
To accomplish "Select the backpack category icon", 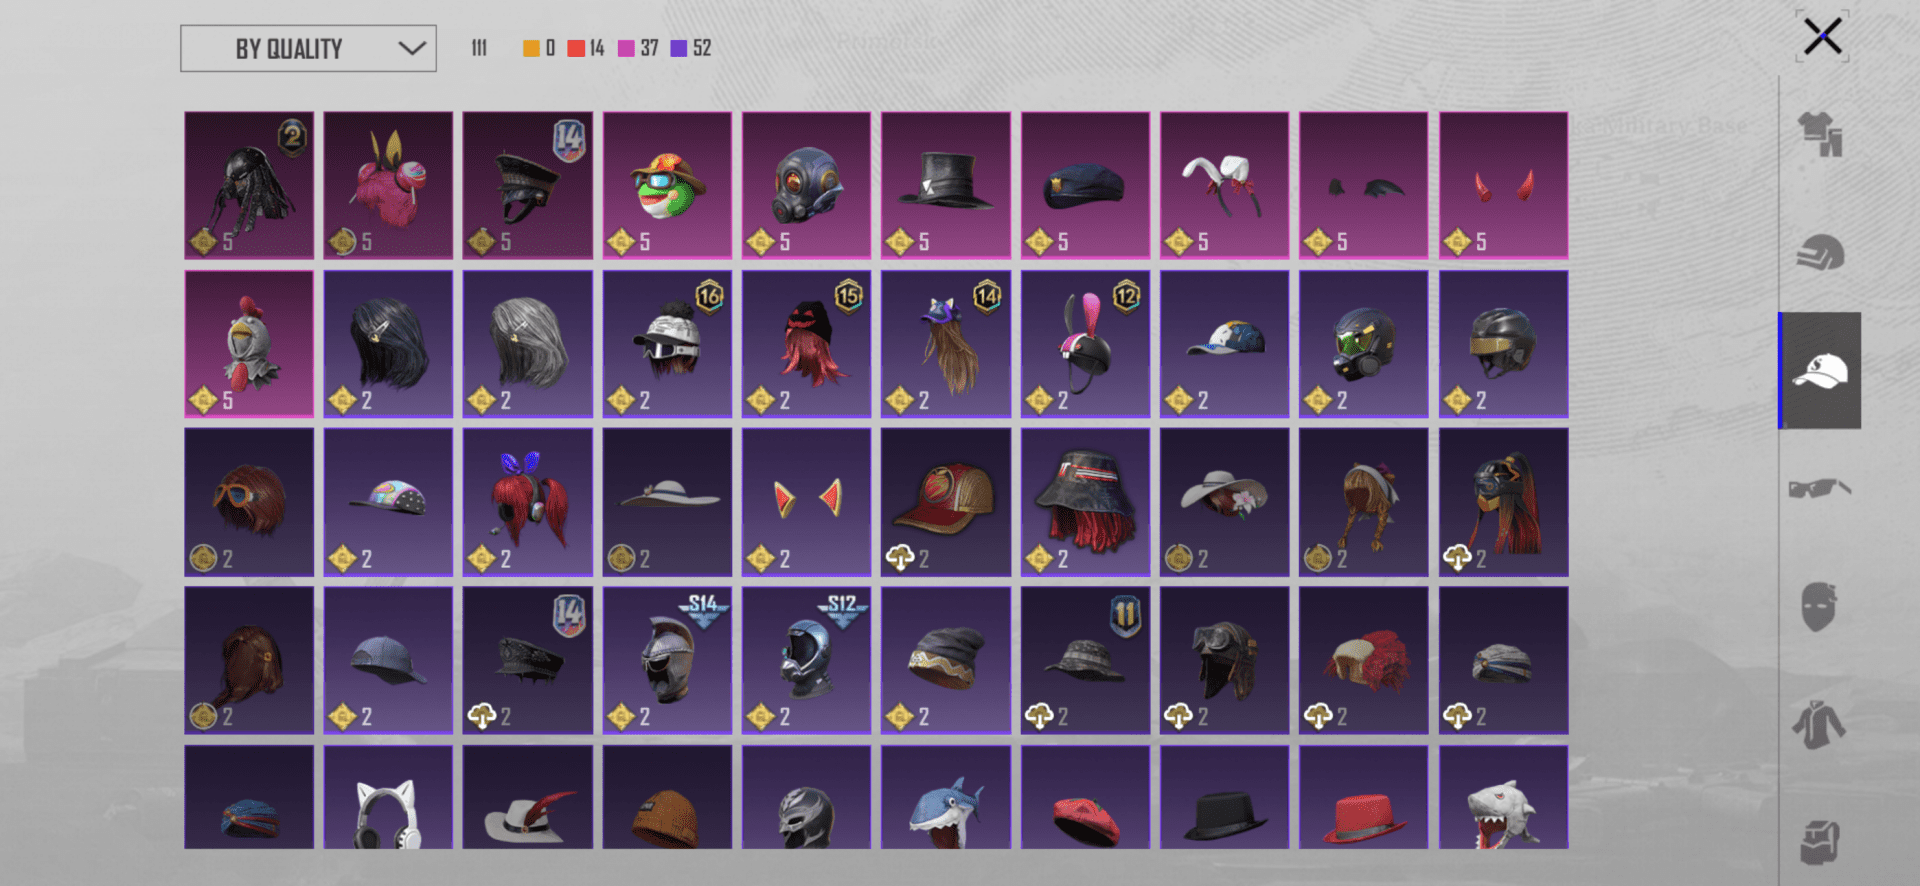I will (x=1820, y=842).
